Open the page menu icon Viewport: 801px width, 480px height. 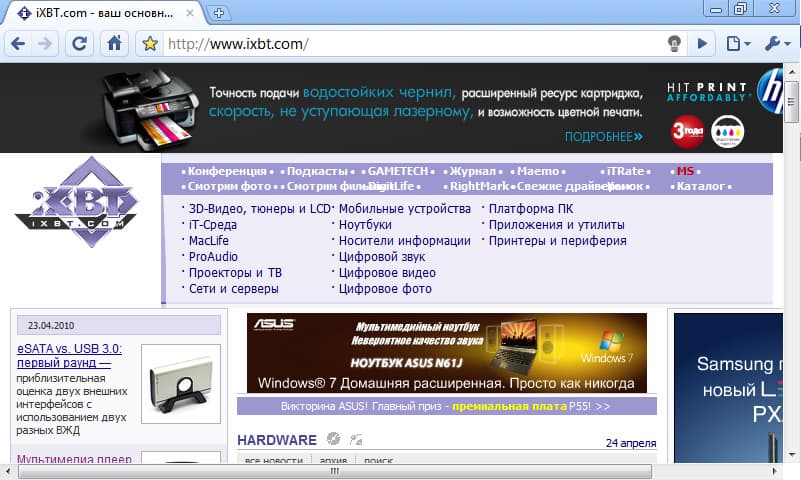(x=738, y=44)
